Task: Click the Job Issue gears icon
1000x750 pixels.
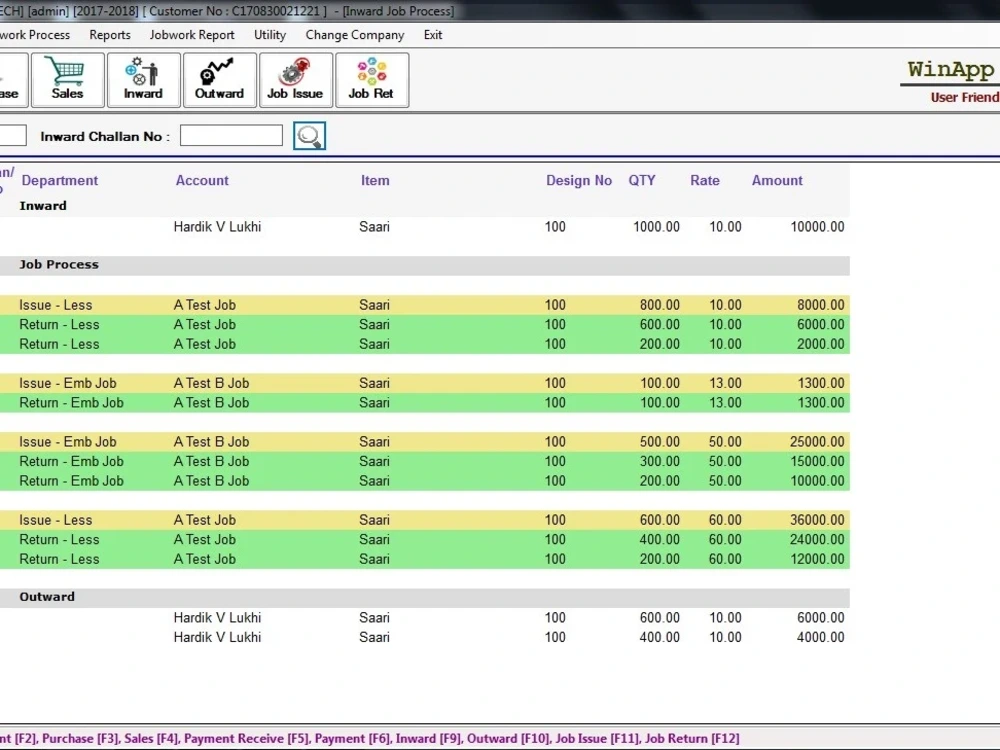Action: pyautogui.click(x=296, y=79)
